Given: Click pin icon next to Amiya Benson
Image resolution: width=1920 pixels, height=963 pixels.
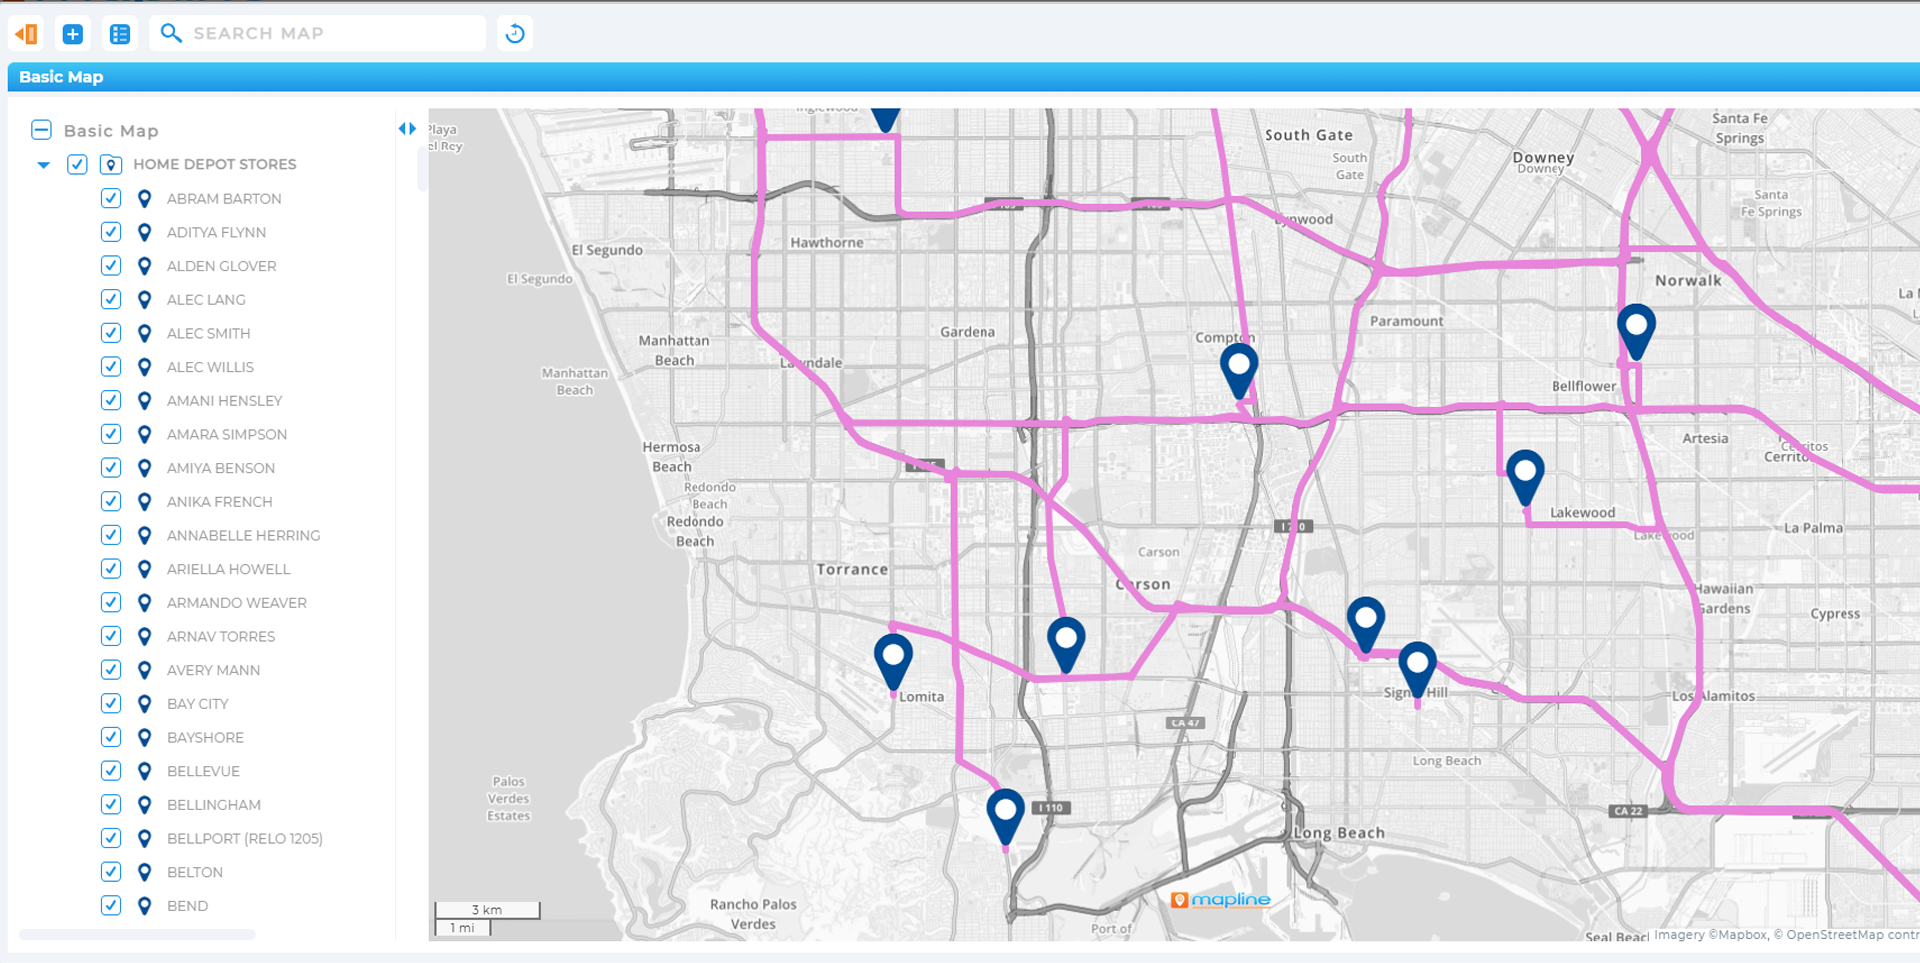Looking at the screenshot, I should pyautogui.click(x=144, y=468).
